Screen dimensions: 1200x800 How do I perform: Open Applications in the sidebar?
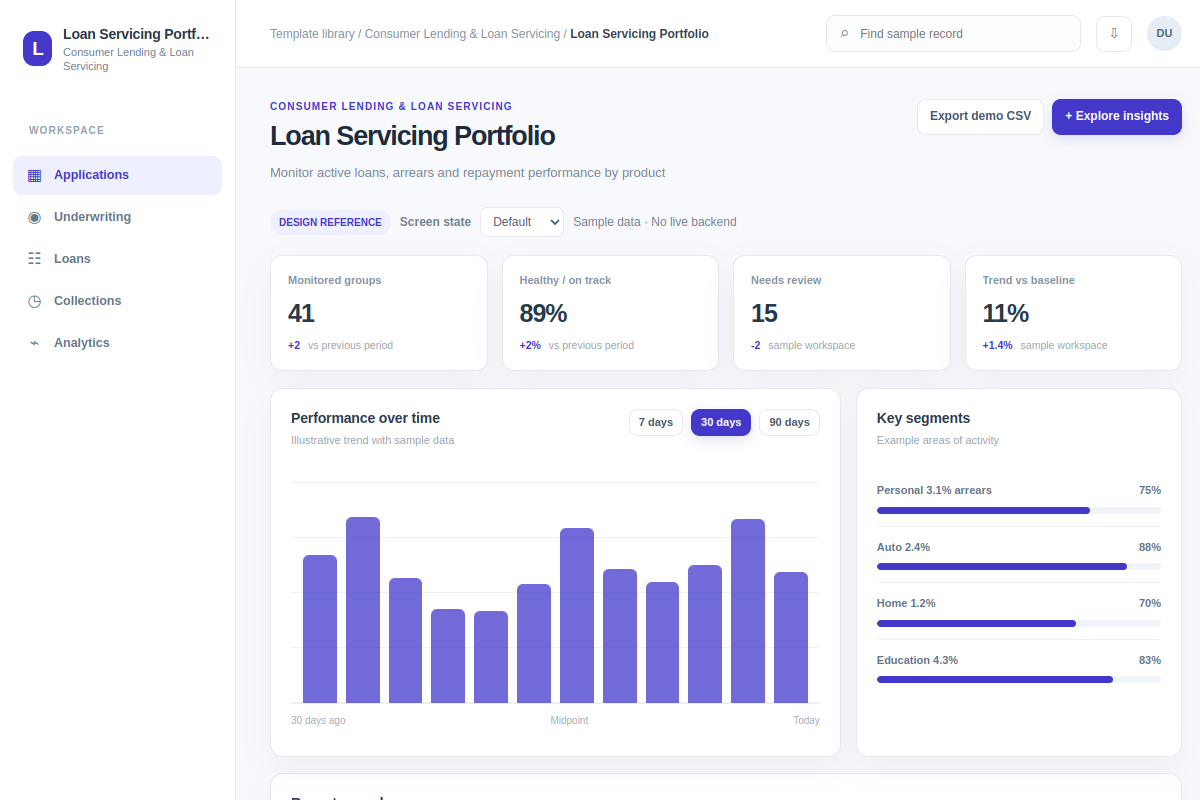pyautogui.click(x=117, y=175)
